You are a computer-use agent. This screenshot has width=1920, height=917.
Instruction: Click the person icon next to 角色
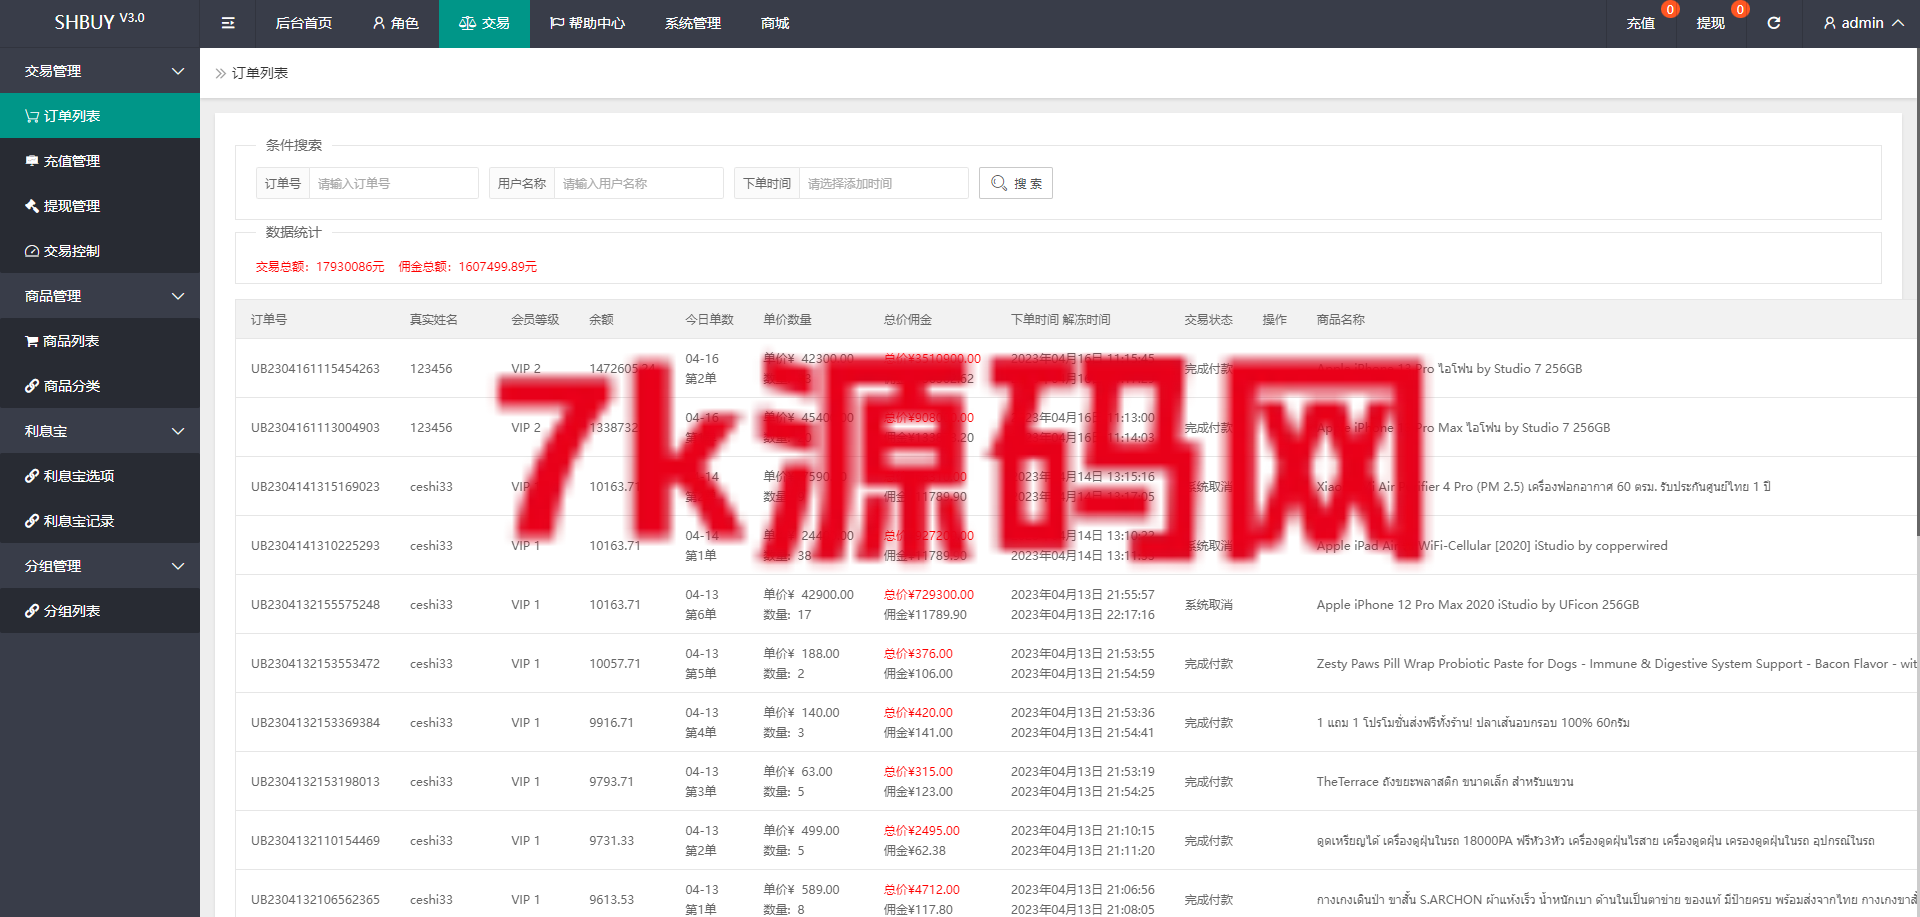point(379,23)
